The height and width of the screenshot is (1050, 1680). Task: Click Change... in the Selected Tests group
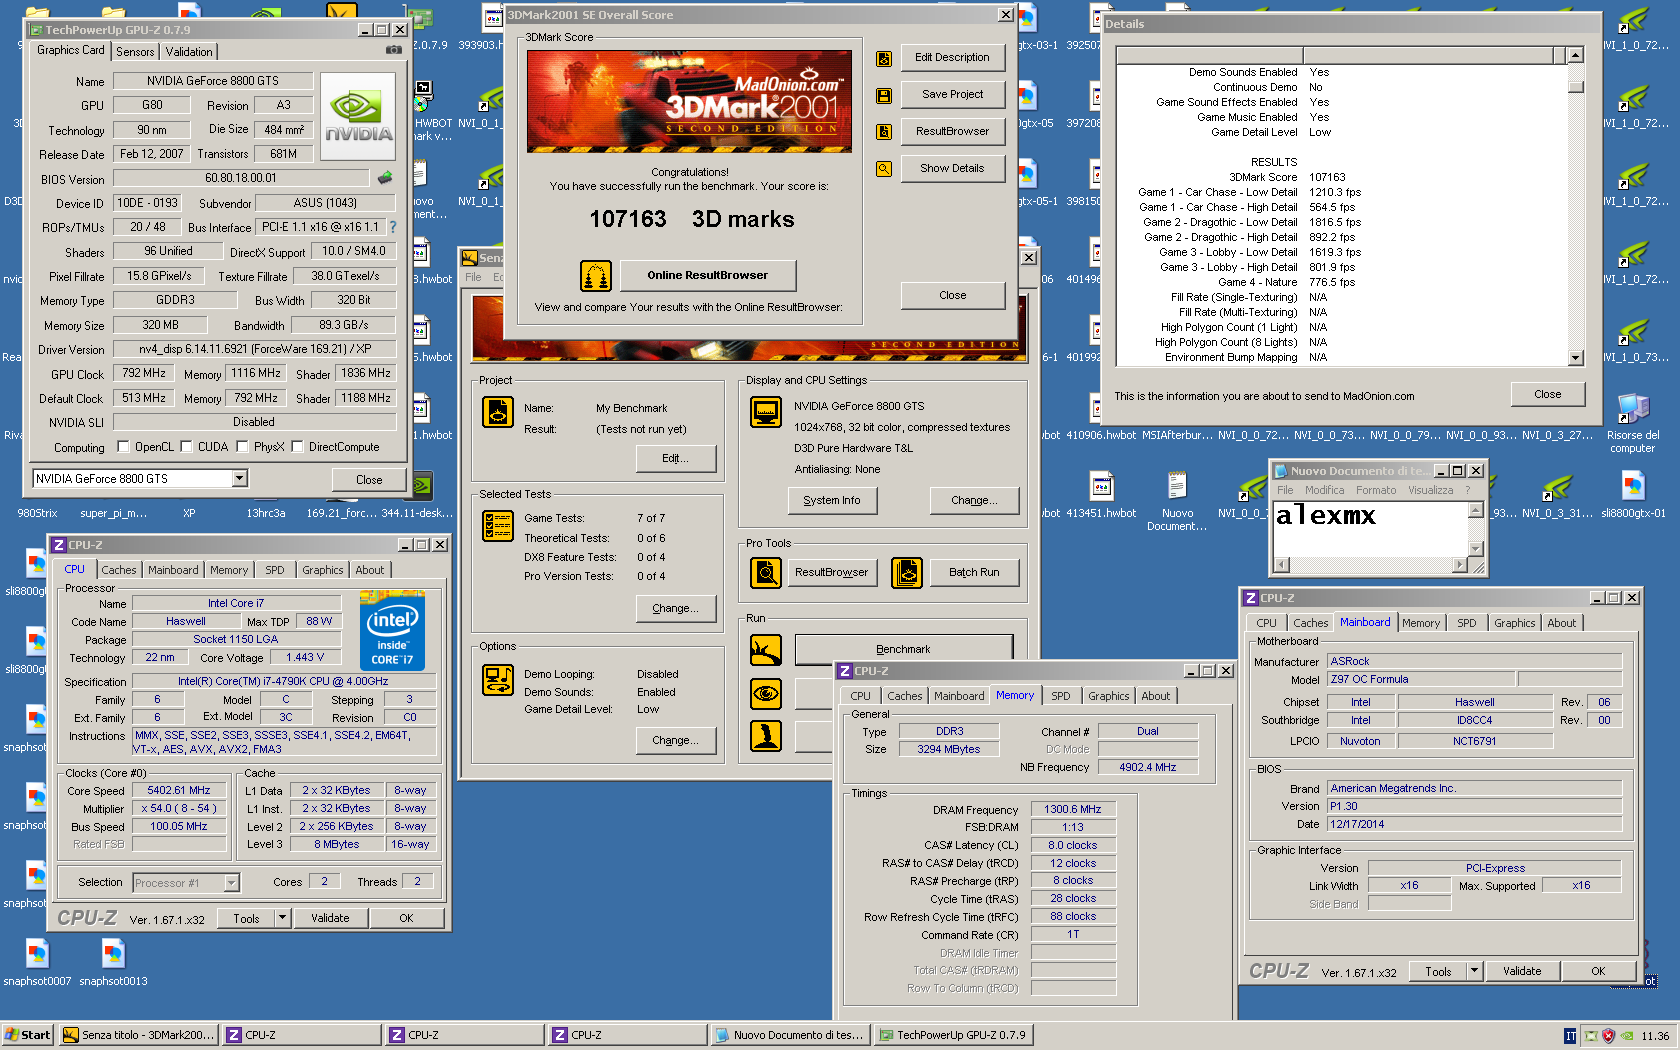click(x=675, y=609)
